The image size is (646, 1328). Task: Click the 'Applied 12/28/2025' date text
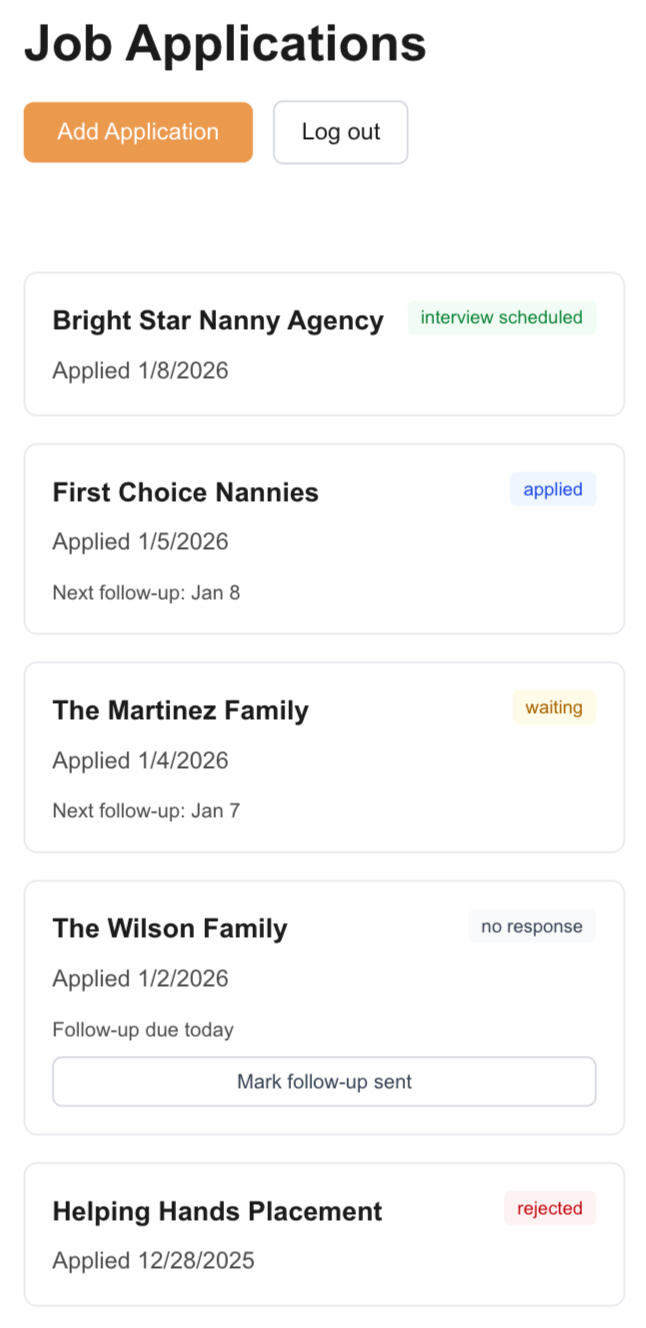[153, 1260]
